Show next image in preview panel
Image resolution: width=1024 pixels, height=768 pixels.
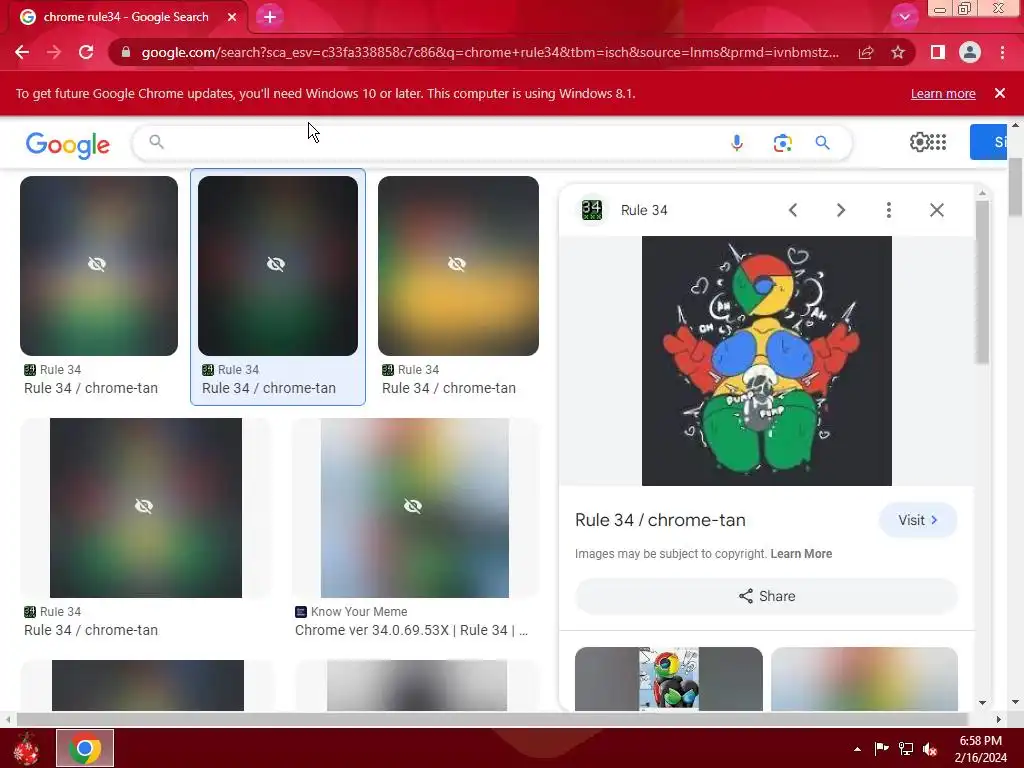click(840, 210)
